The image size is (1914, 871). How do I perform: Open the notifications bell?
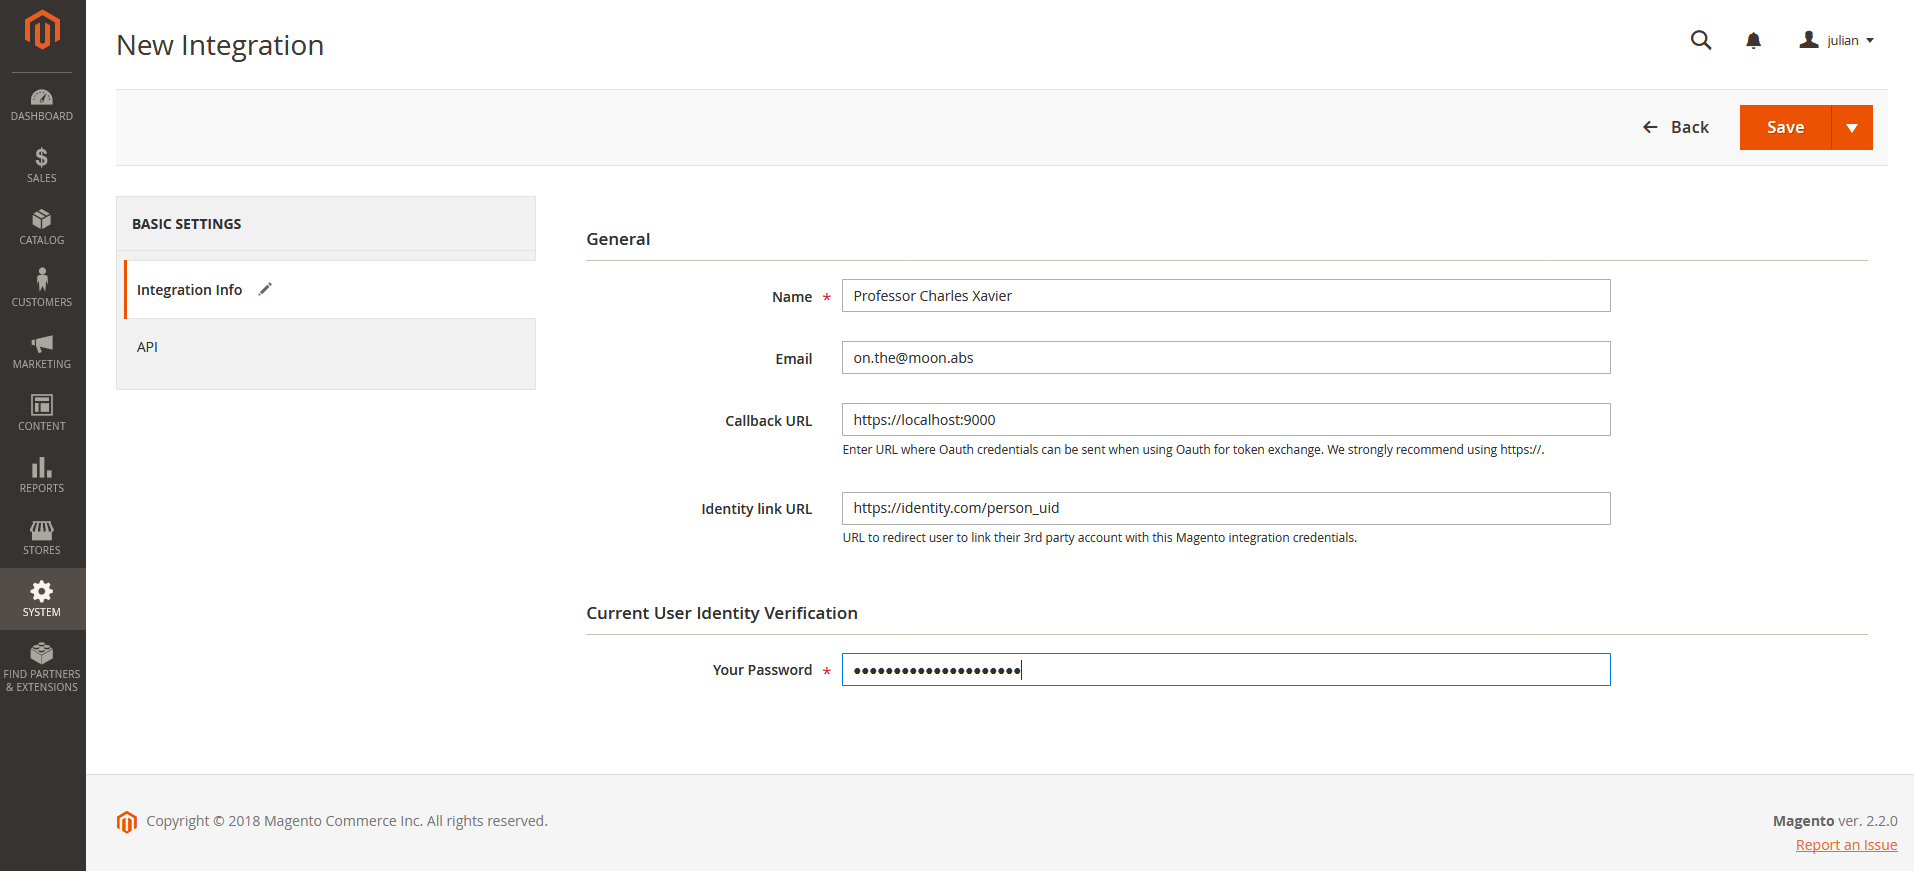pos(1753,40)
